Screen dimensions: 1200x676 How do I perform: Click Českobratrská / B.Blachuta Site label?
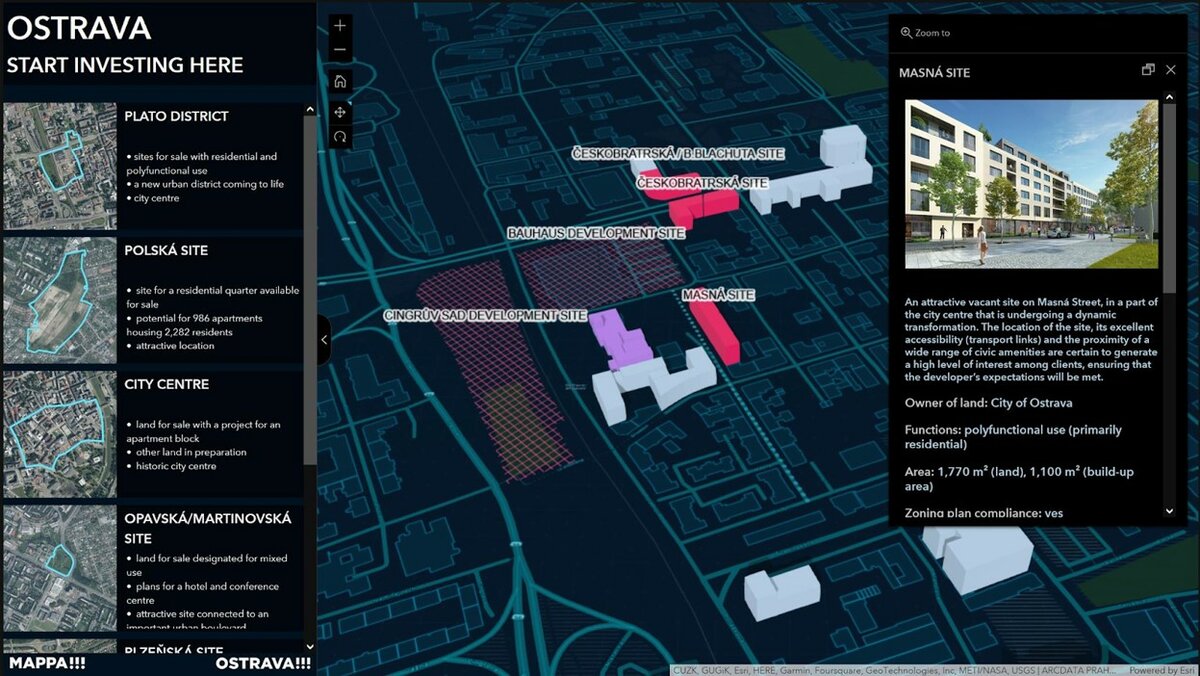[x=678, y=153]
